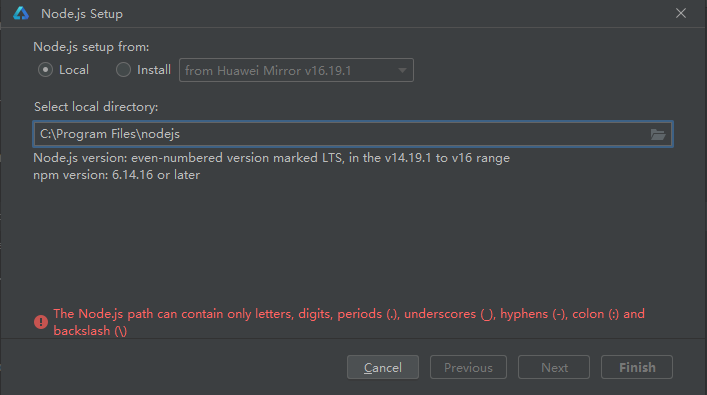Viewport: 707px width, 395px height.
Task: Click the red error warning icon
Action: [x=41, y=322]
